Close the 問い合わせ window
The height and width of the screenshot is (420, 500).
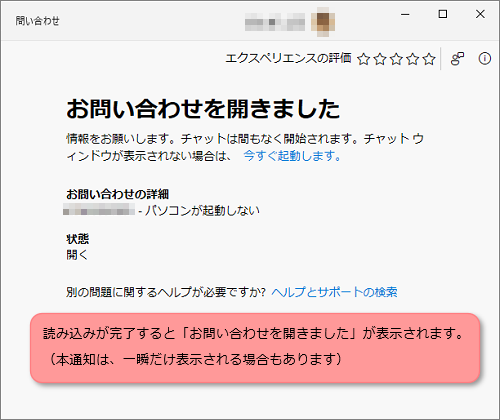point(480,14)
